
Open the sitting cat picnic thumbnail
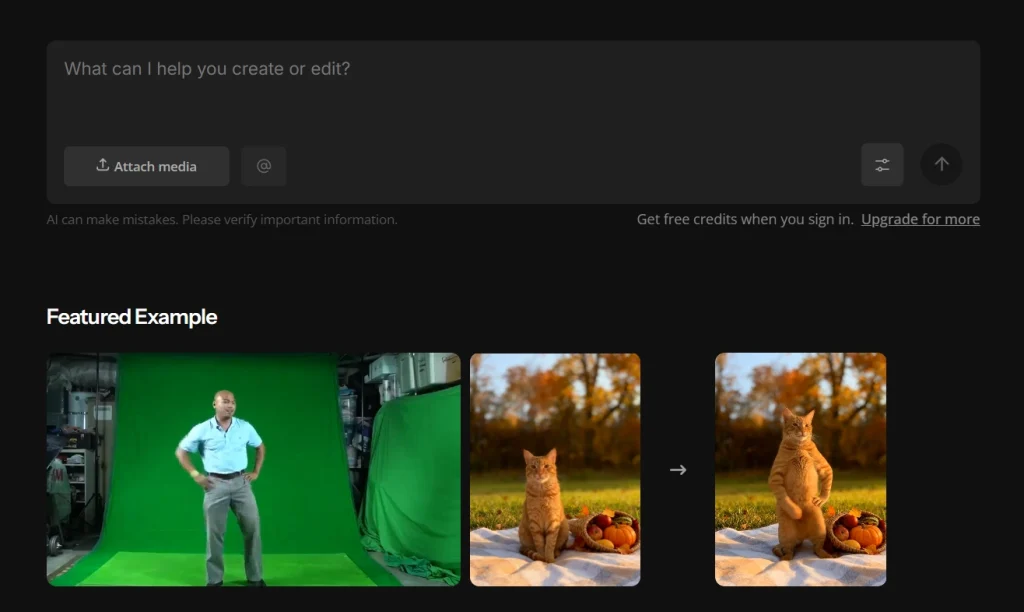tap(555, 470)
